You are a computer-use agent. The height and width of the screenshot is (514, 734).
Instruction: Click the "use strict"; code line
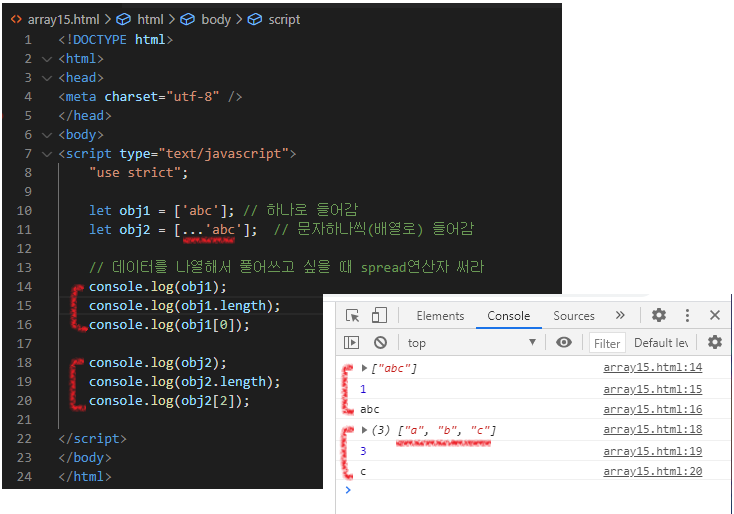coord(139,173)
